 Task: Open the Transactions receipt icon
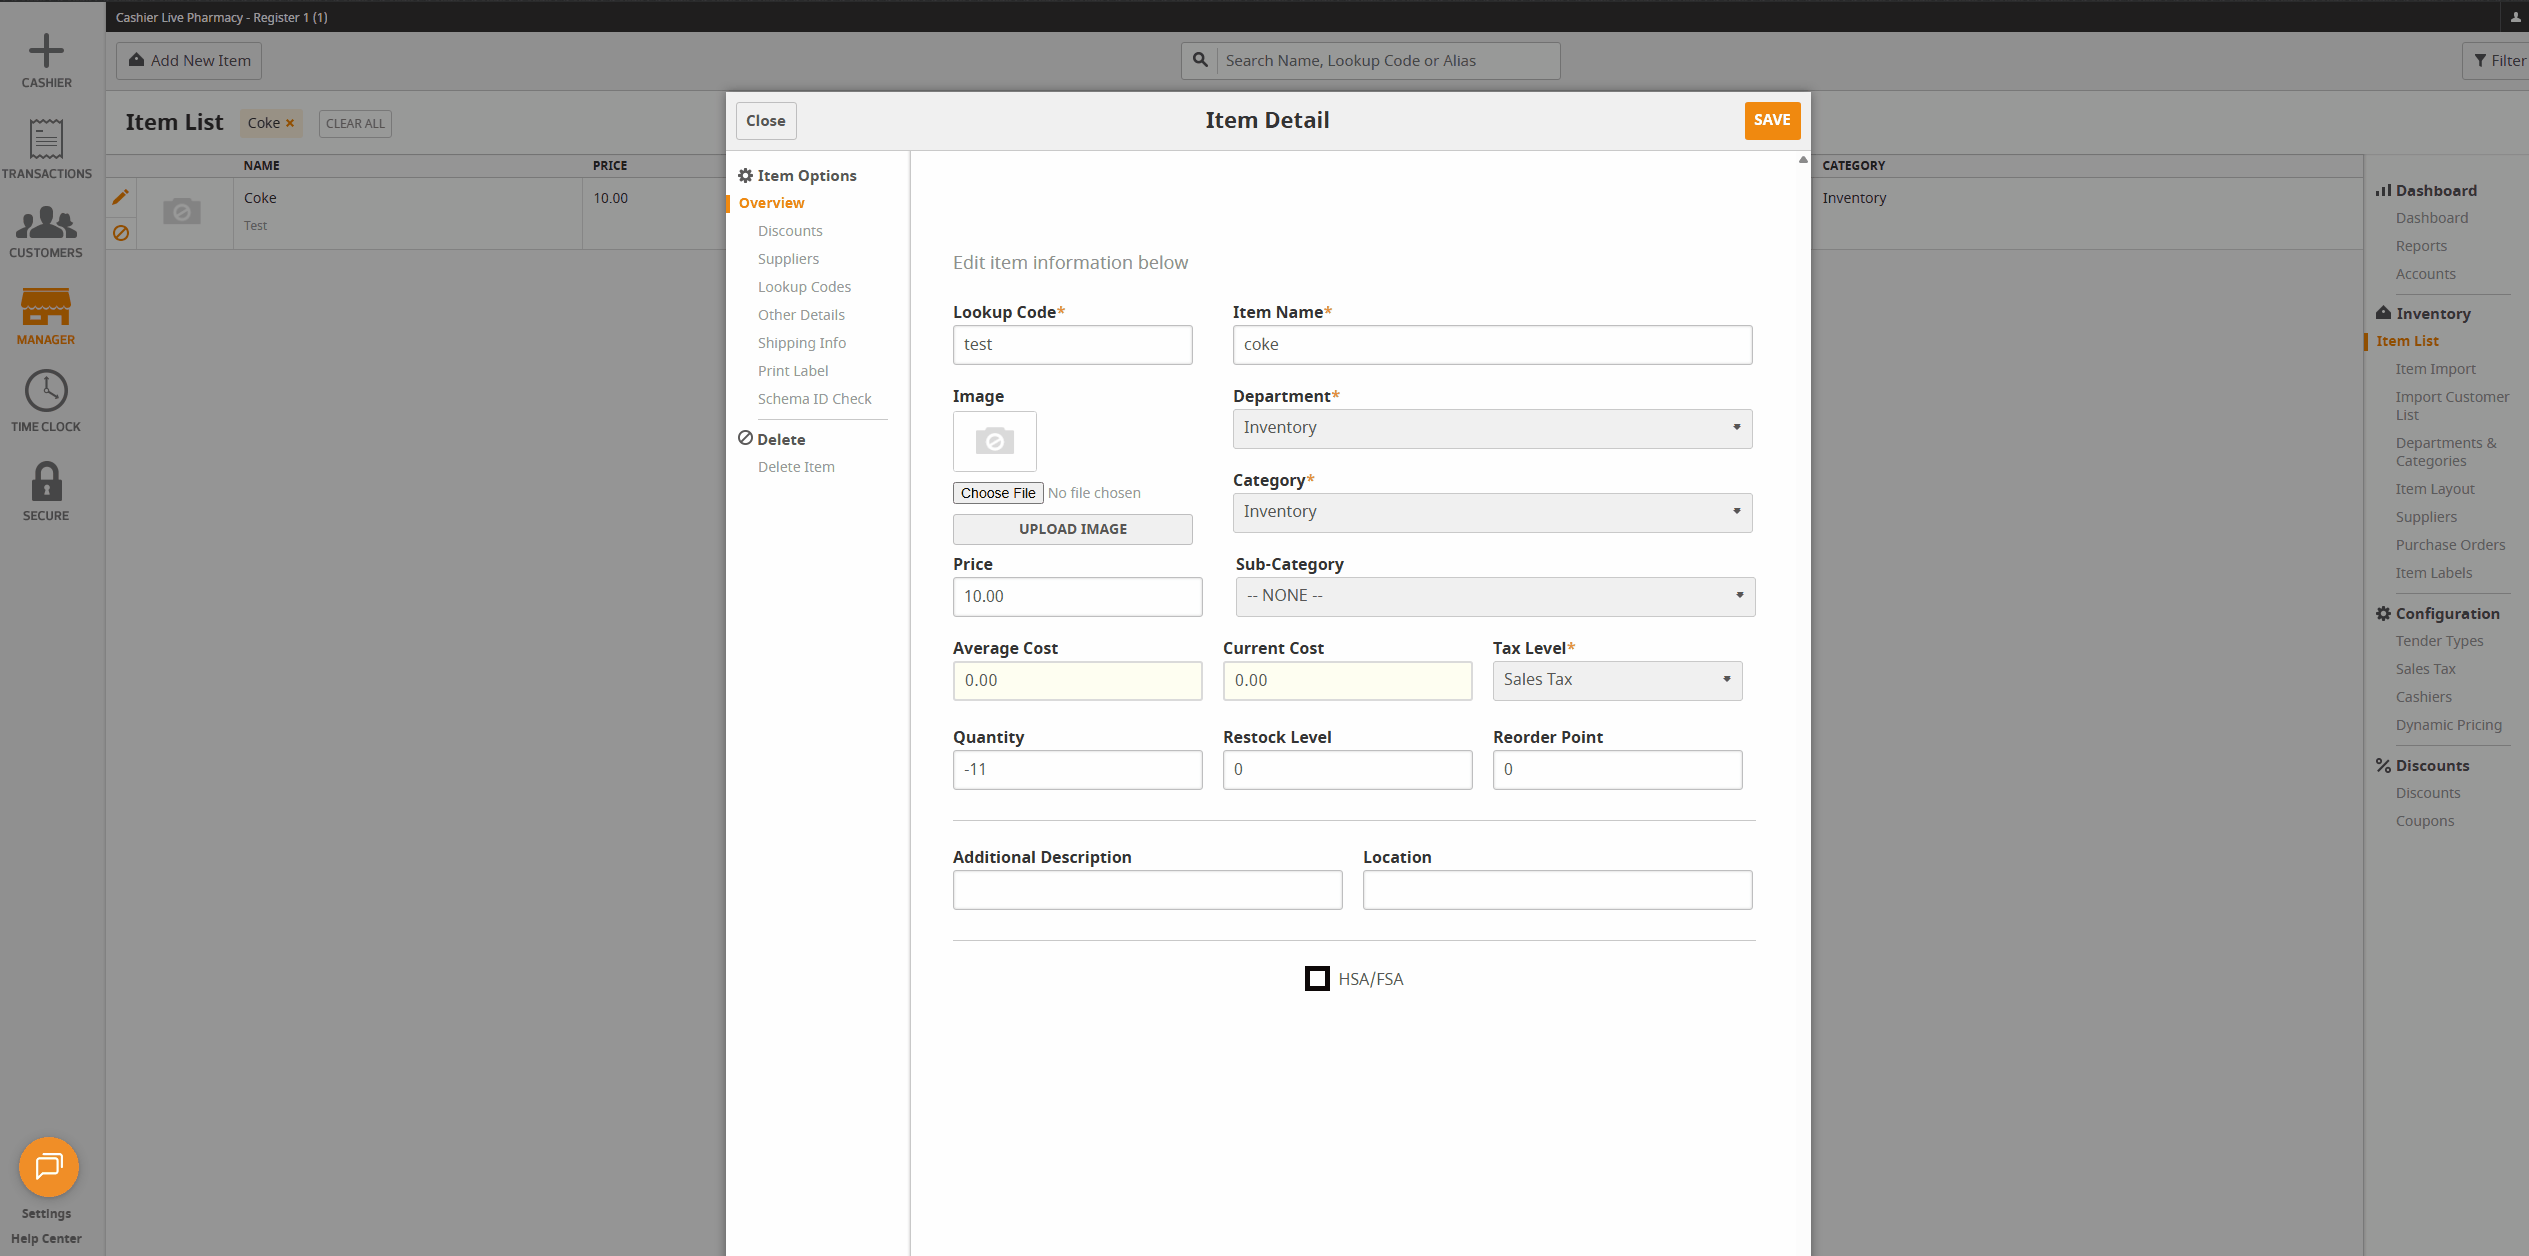[x=46, y=140]
